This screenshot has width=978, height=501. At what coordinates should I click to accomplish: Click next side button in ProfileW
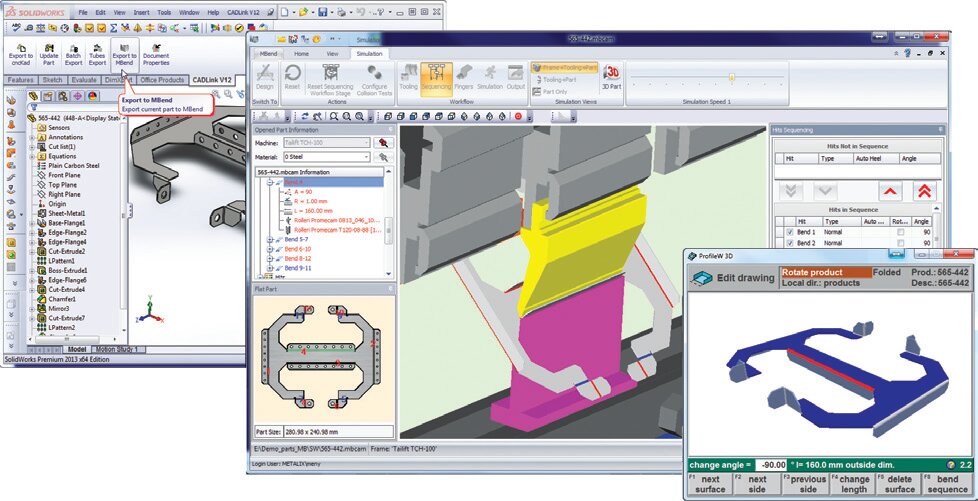[x=757, y=484]
